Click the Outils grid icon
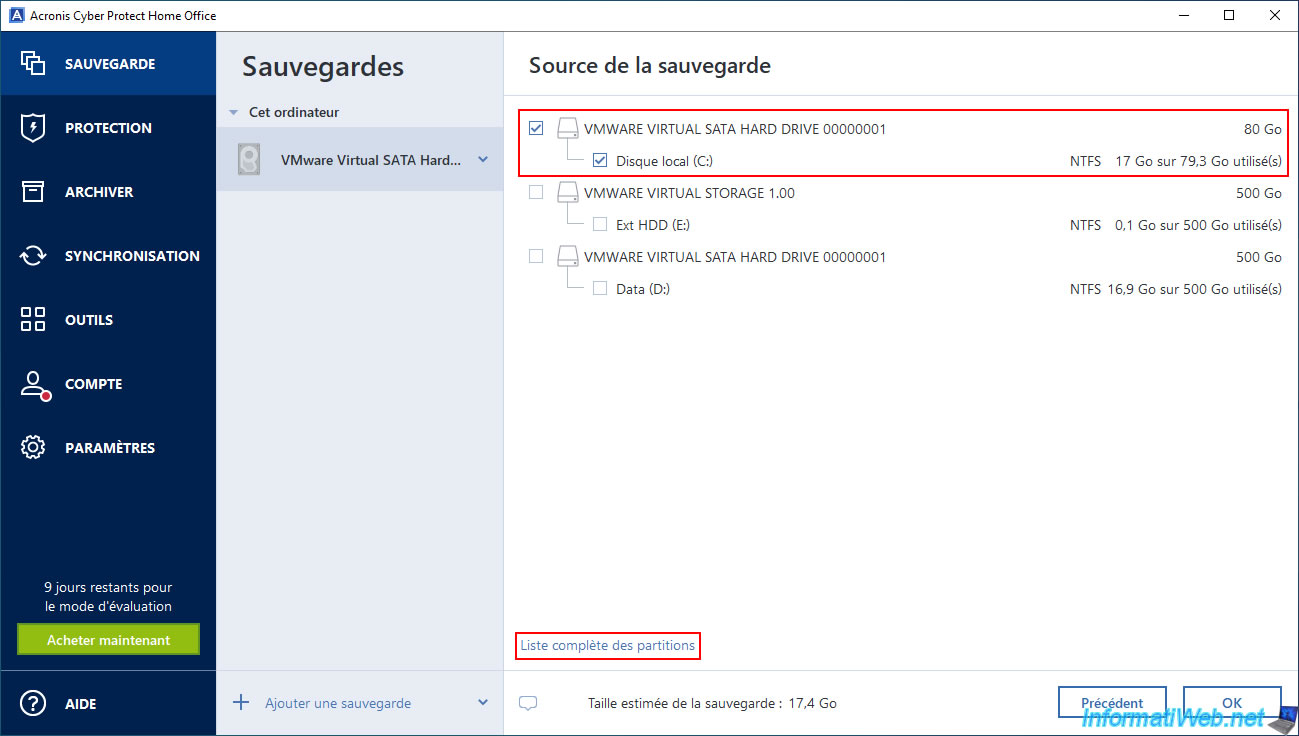The height and width of the screenshot is (736, 1299). click(33, 320)
